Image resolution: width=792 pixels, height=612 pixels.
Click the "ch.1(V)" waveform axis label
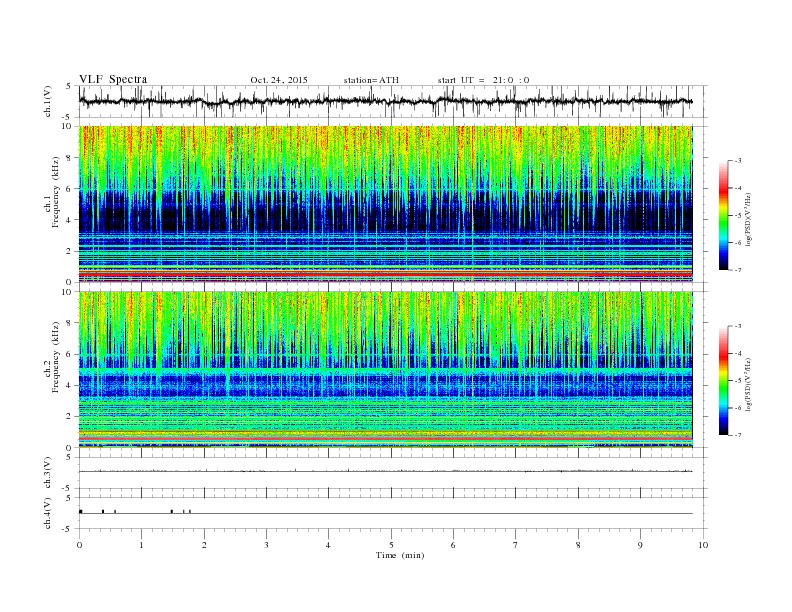point(48,101)
